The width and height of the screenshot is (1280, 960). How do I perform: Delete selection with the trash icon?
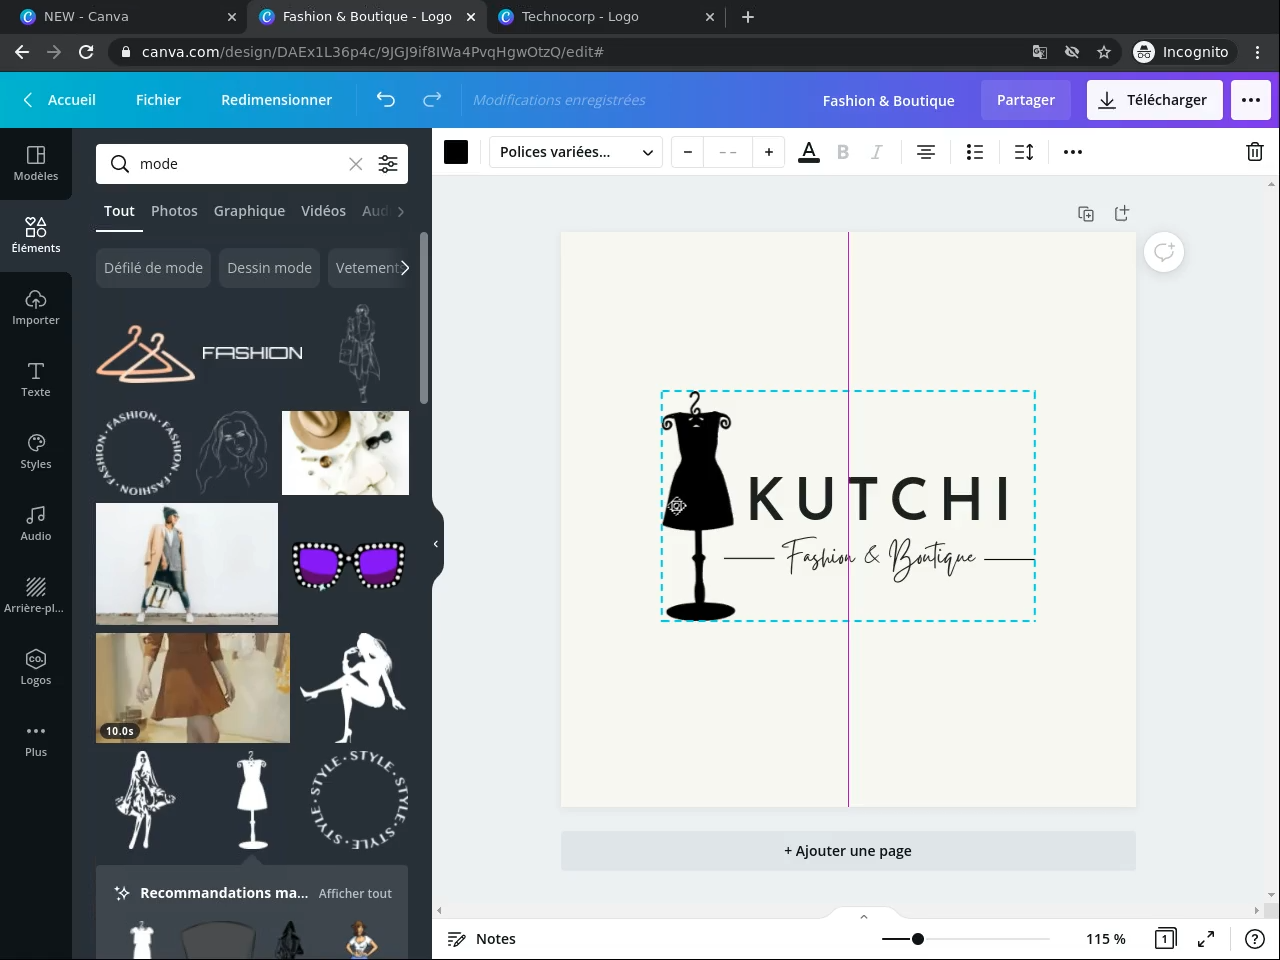click(1254, 152)
